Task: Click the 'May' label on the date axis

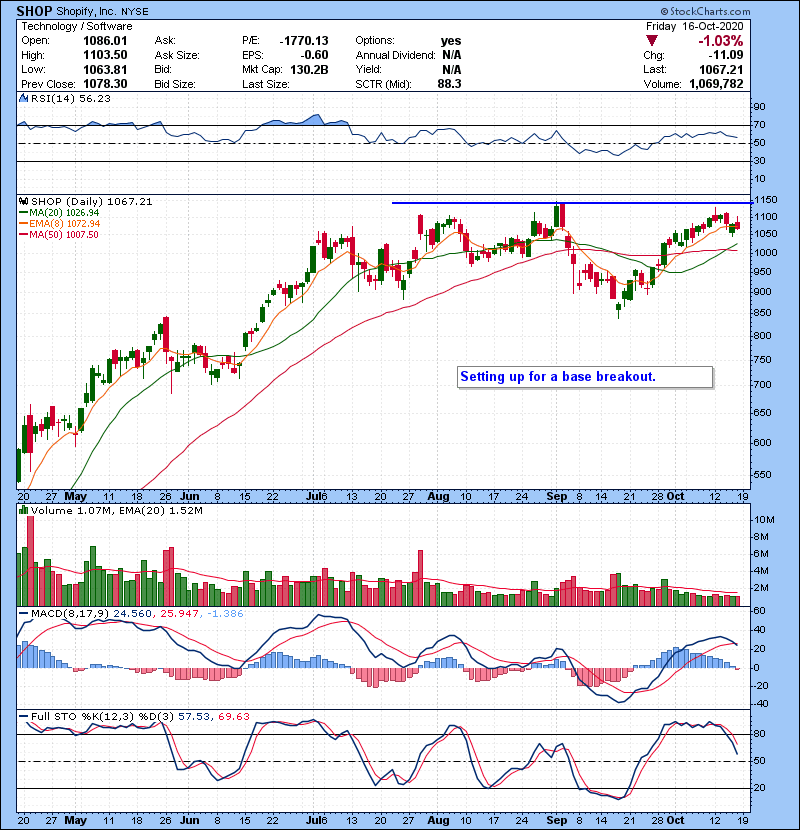Action: pyautogui.click(x=75, y=495)
